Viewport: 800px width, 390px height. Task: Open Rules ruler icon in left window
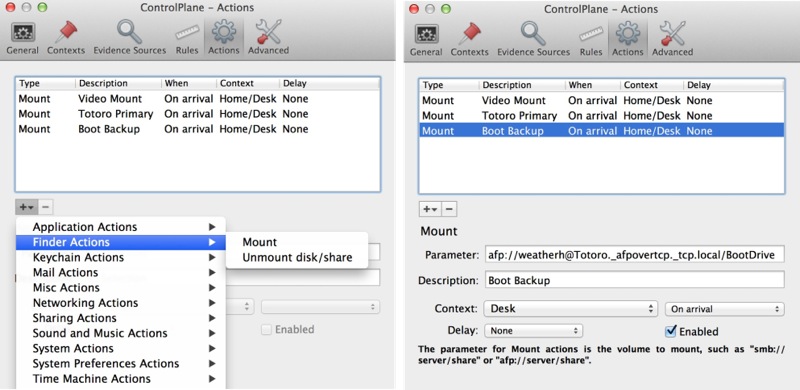pos(187,38)
